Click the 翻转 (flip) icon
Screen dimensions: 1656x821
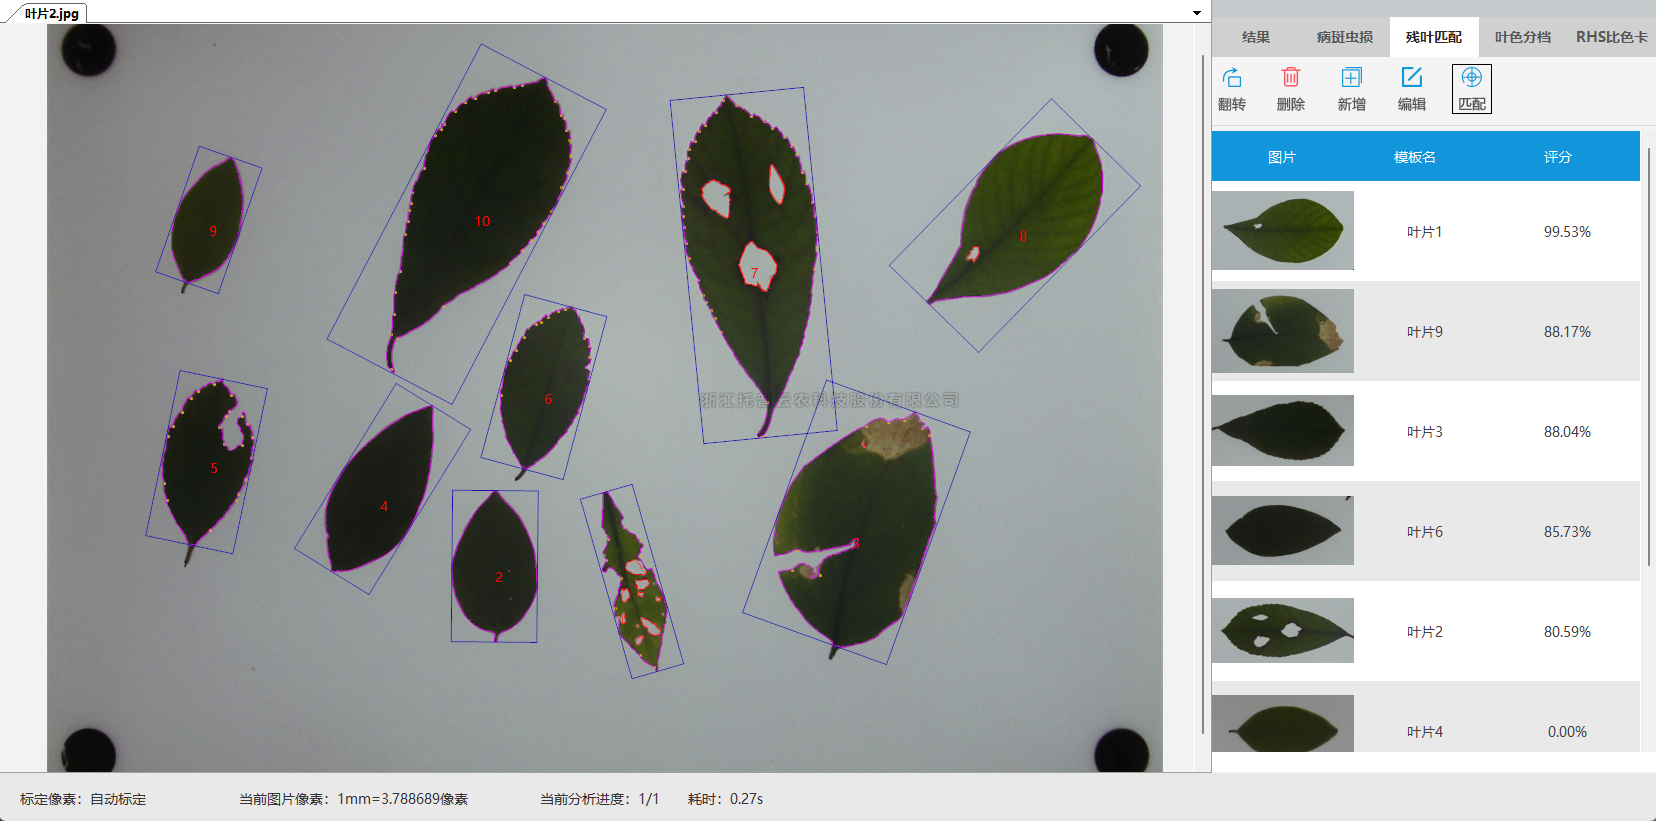point(1232,79)
